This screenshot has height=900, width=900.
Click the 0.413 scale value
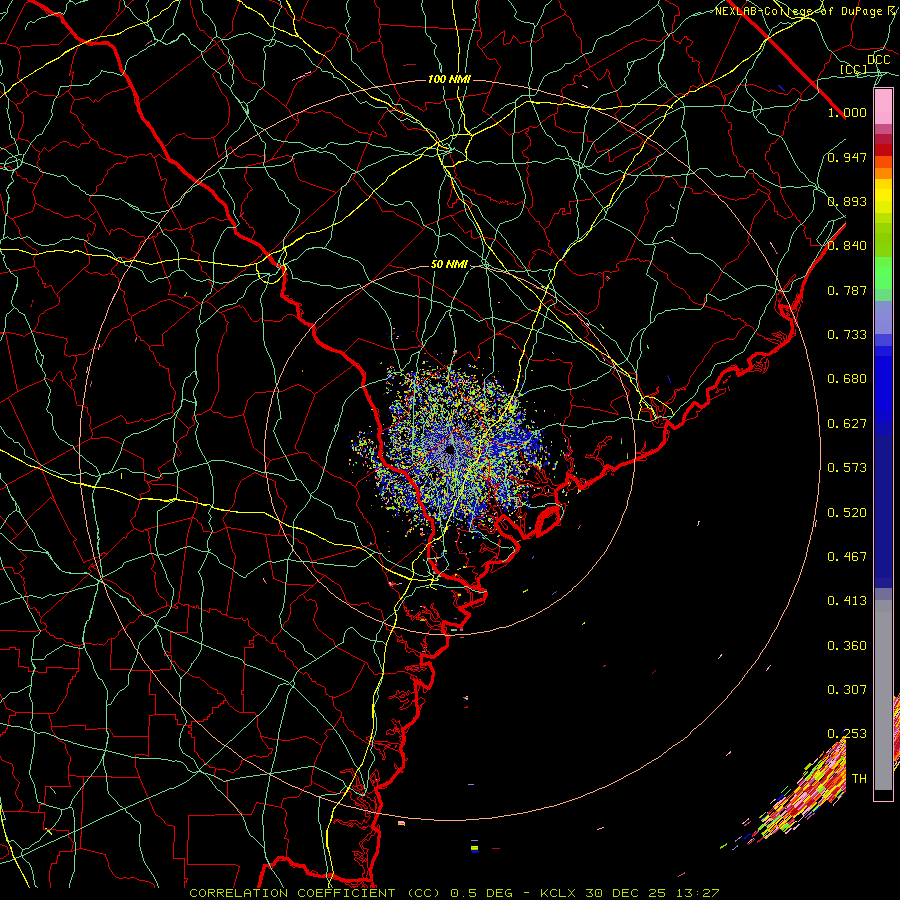847,601
